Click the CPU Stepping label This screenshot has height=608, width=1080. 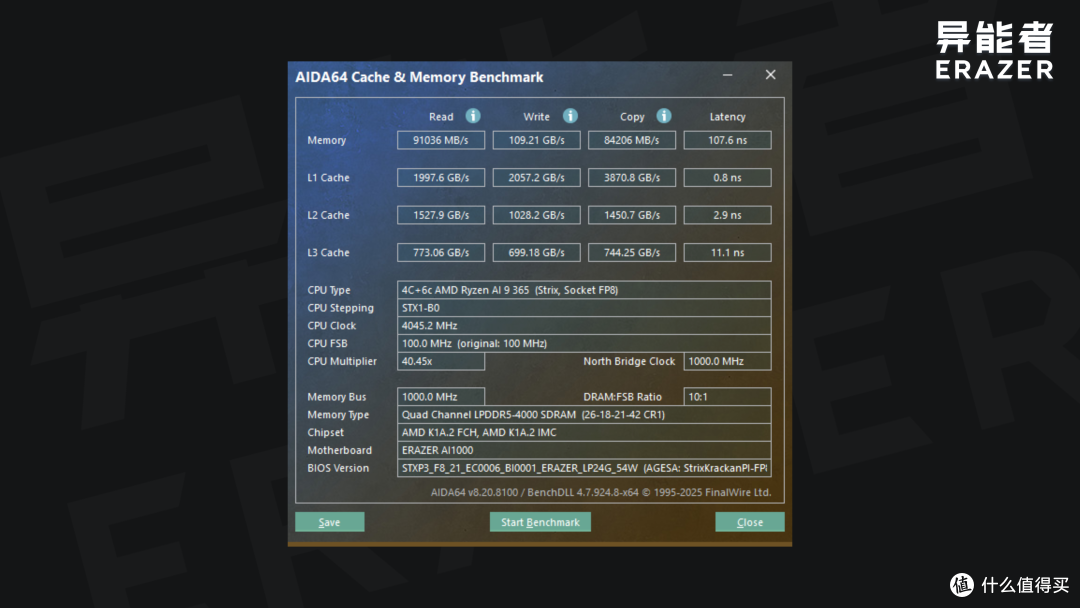340,308
